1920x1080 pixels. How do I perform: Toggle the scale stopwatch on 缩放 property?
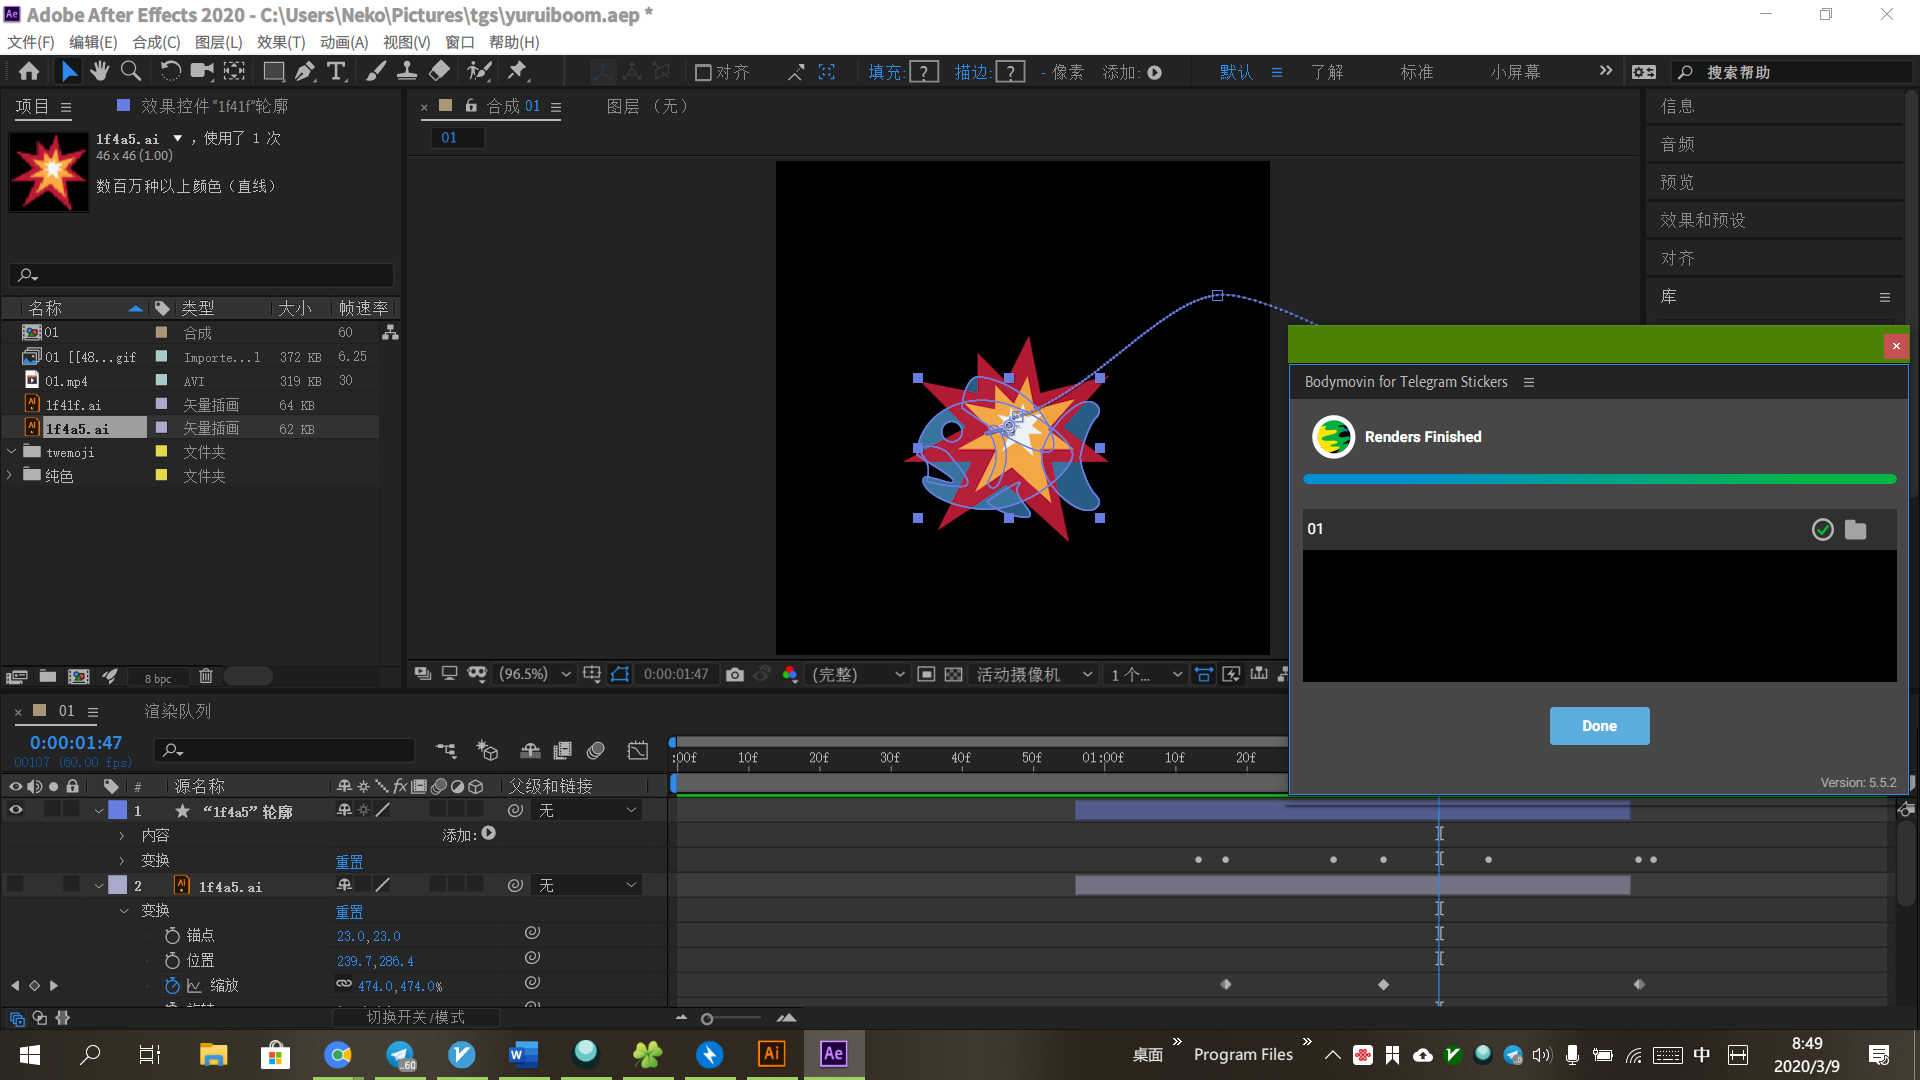coord(172,986)
